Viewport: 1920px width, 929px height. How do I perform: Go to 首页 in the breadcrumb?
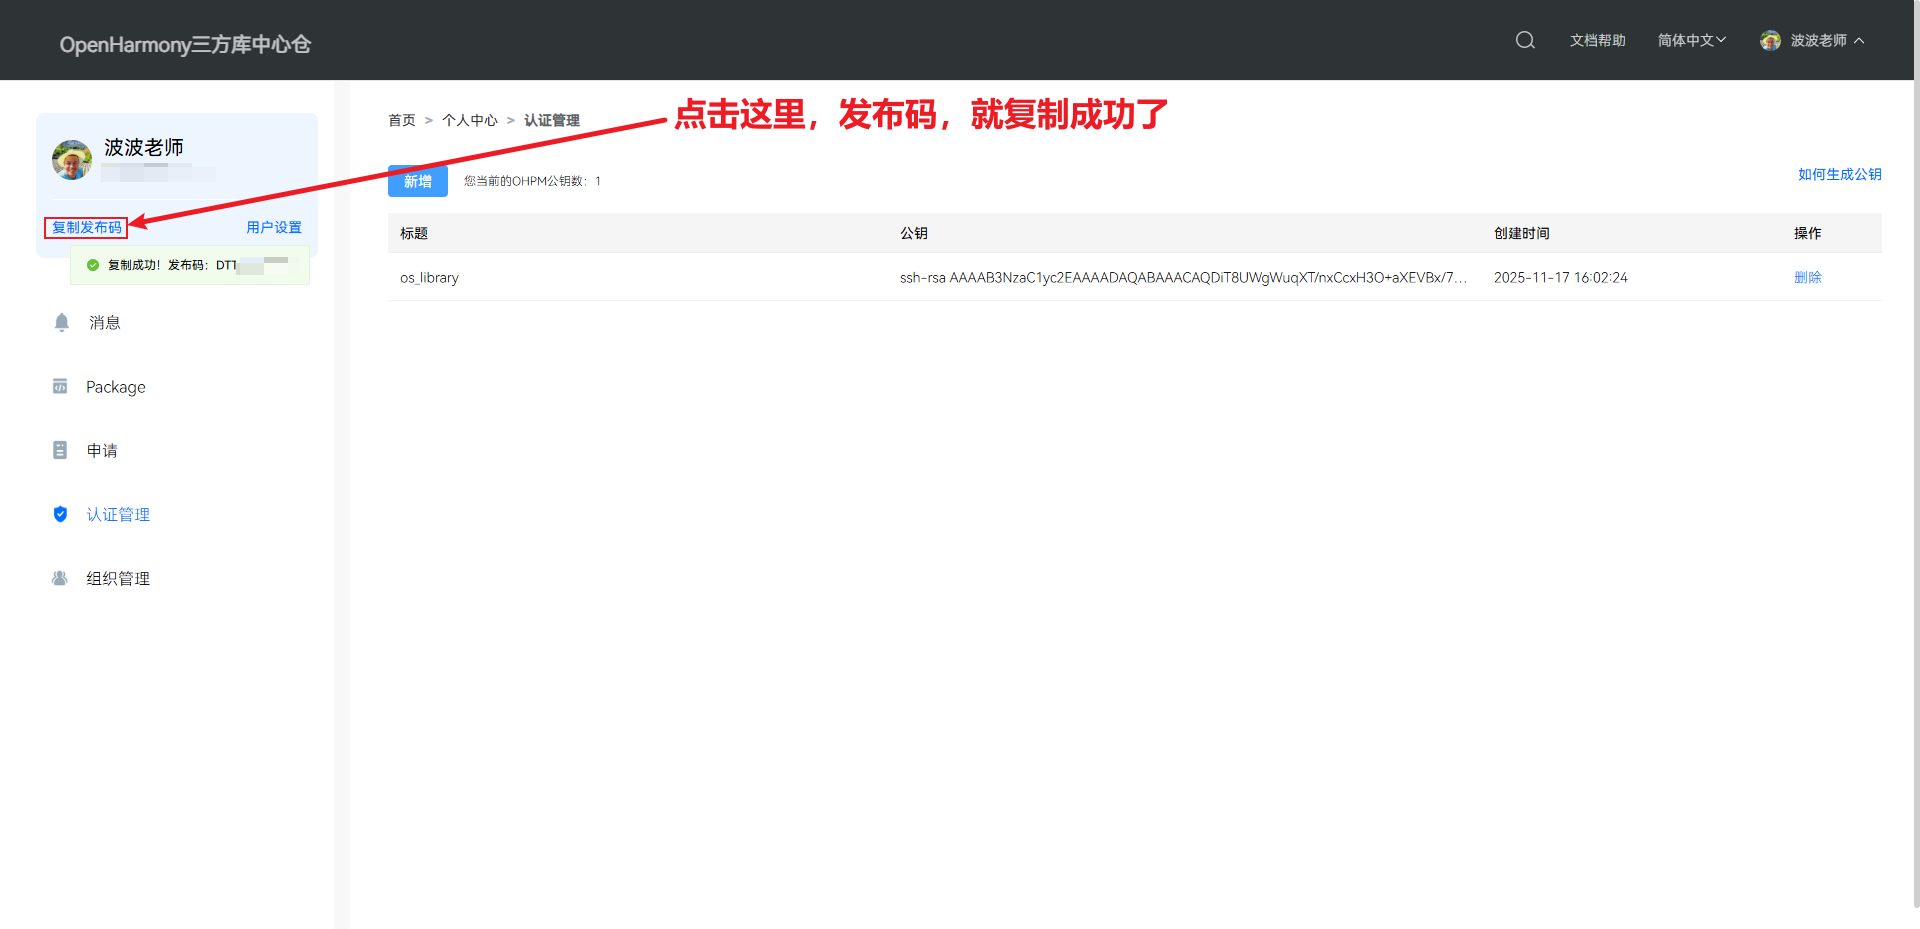(402, 120)
